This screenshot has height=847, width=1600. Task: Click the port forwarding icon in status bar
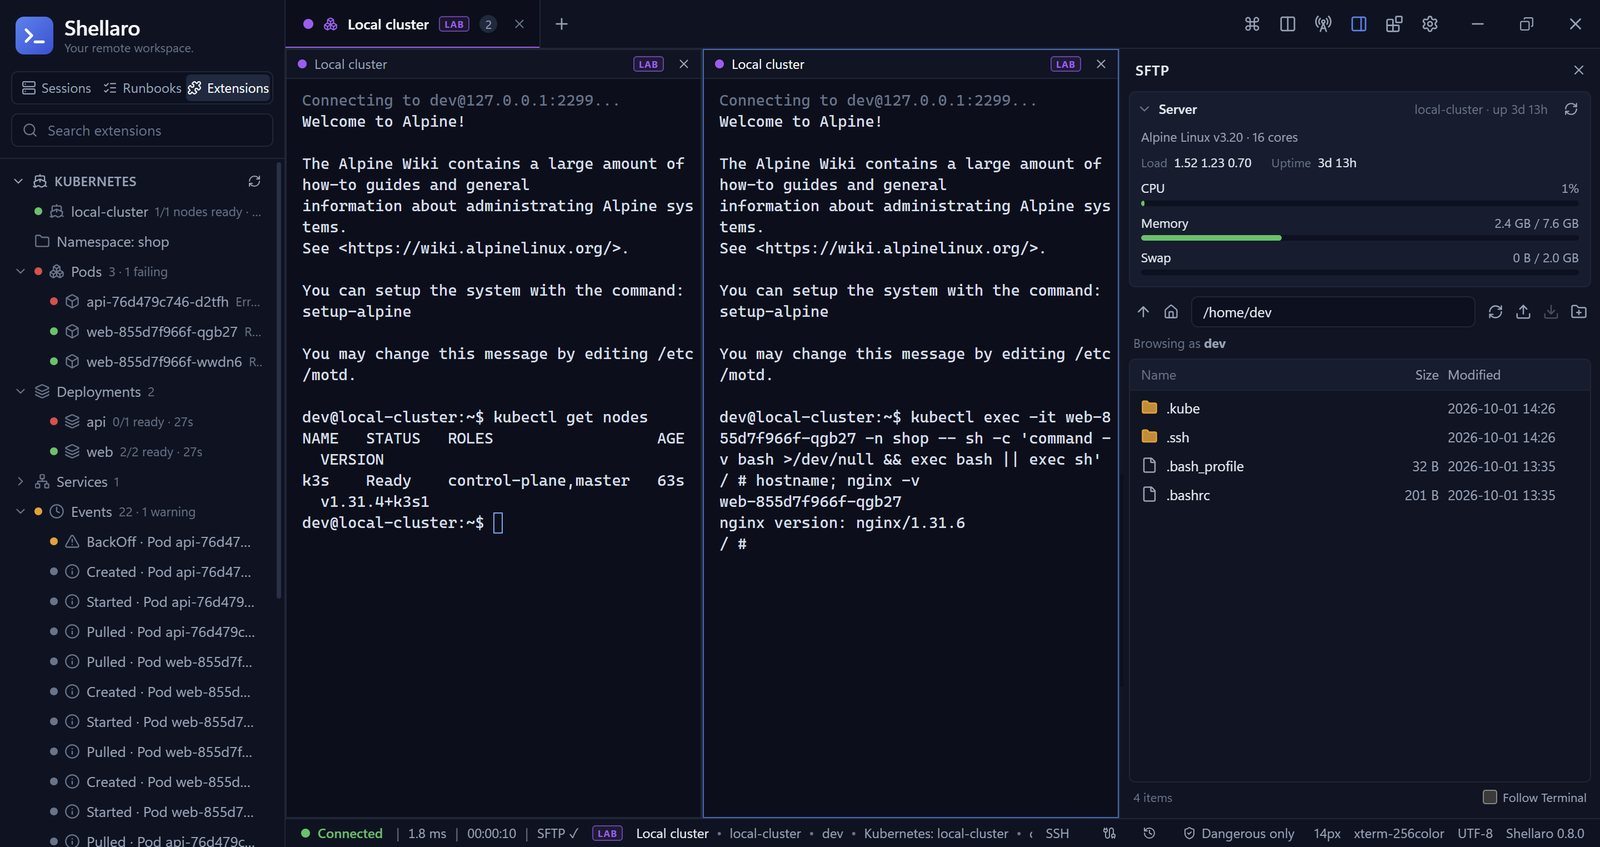click(x=1109, y=833)
